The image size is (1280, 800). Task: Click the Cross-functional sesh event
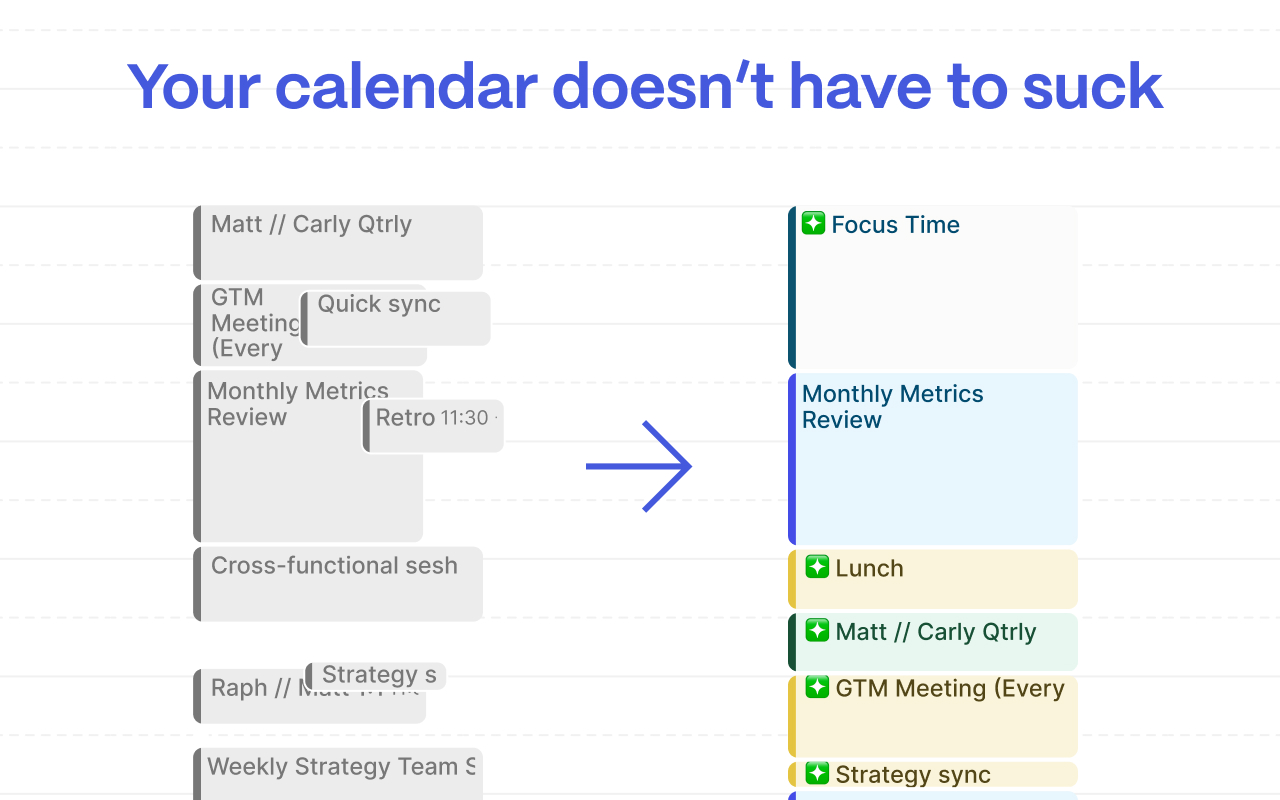click(338, 584)
